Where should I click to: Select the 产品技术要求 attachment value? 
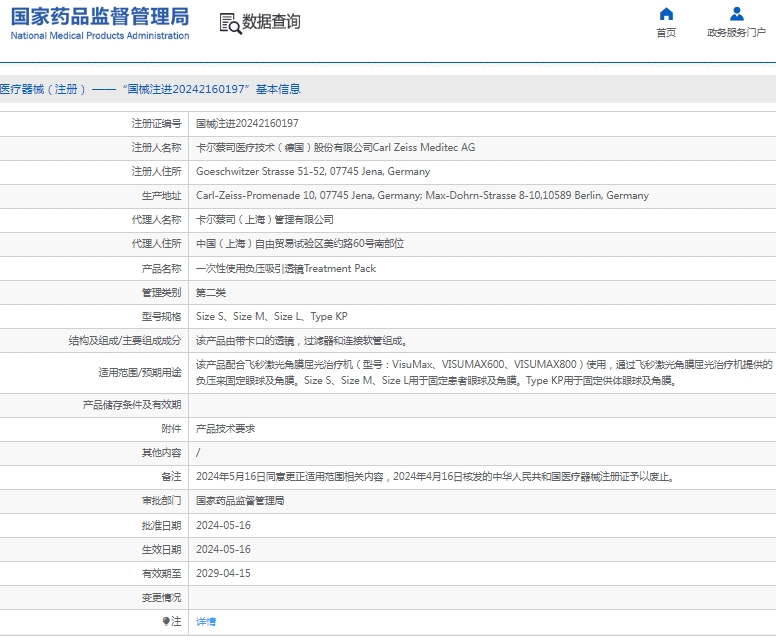click(x=225, y=429)
